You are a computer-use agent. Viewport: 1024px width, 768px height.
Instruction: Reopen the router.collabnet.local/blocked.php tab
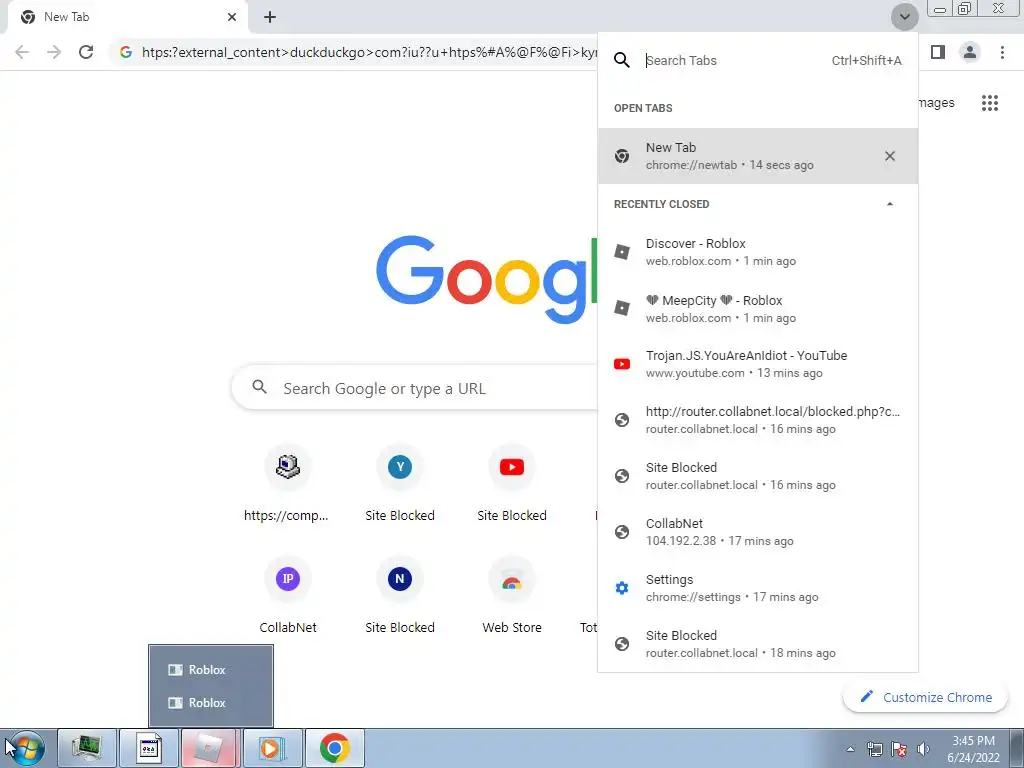click(758, 420)
